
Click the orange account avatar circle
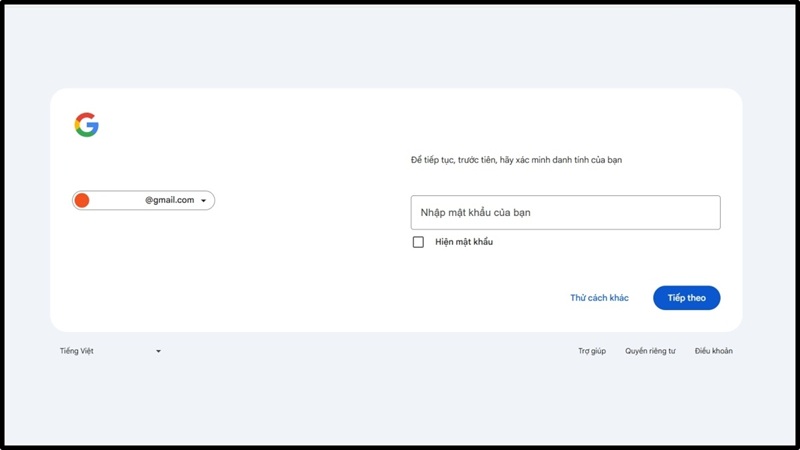(x=82, y=200)
